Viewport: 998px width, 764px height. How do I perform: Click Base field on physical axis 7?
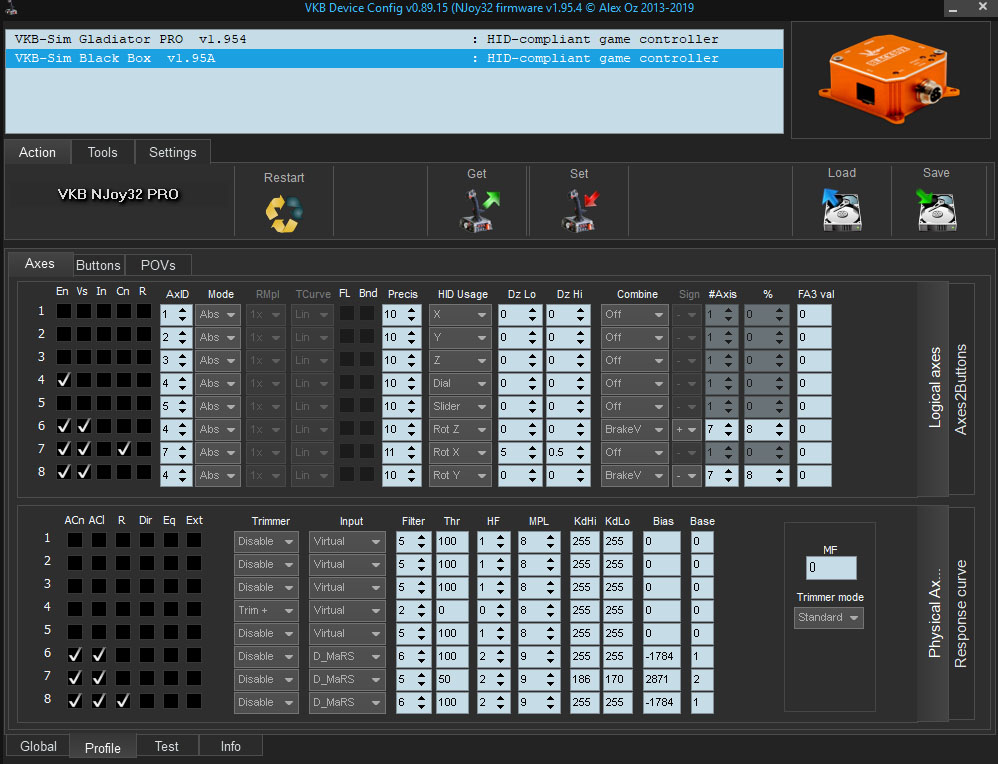[701, 679]
